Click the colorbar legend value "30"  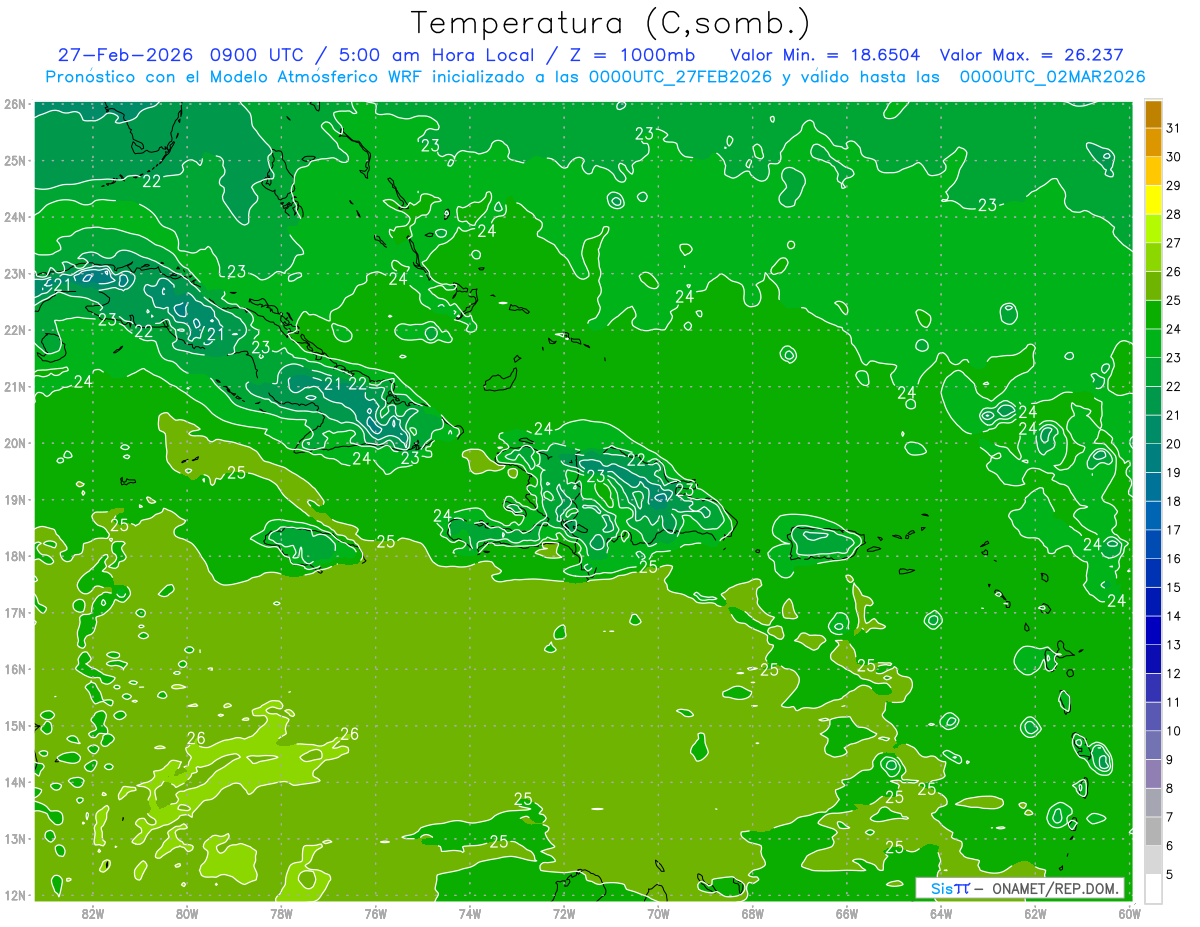1173,157
